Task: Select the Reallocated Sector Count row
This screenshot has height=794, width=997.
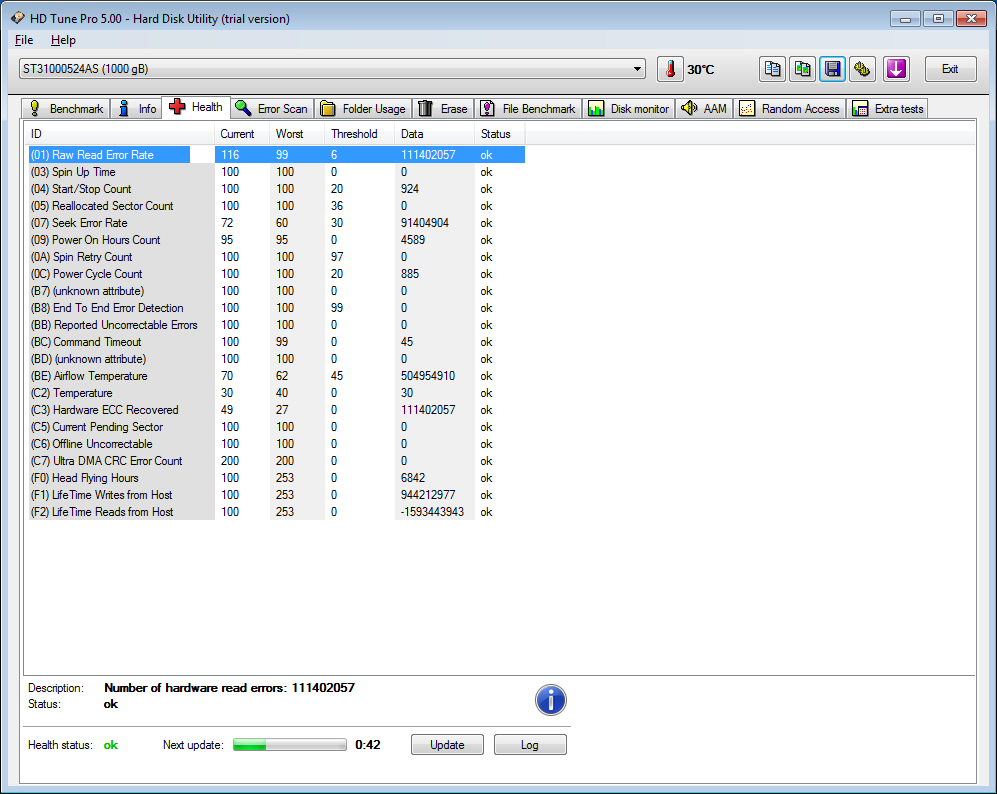Action: coord(112,206)
